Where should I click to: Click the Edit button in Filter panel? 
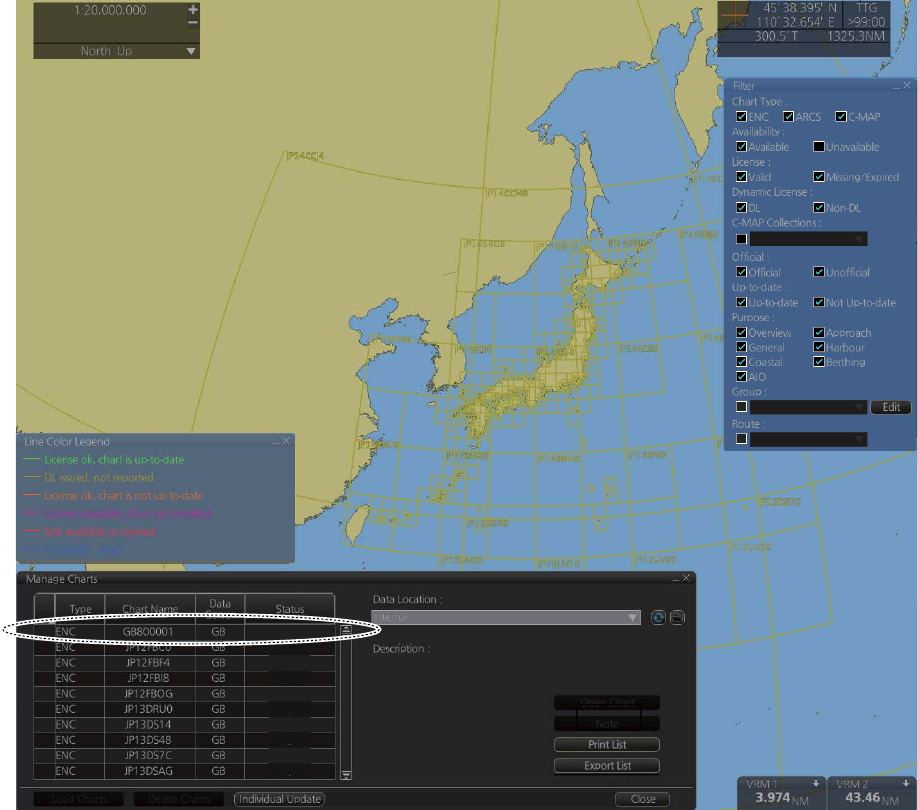pos(890,407)
